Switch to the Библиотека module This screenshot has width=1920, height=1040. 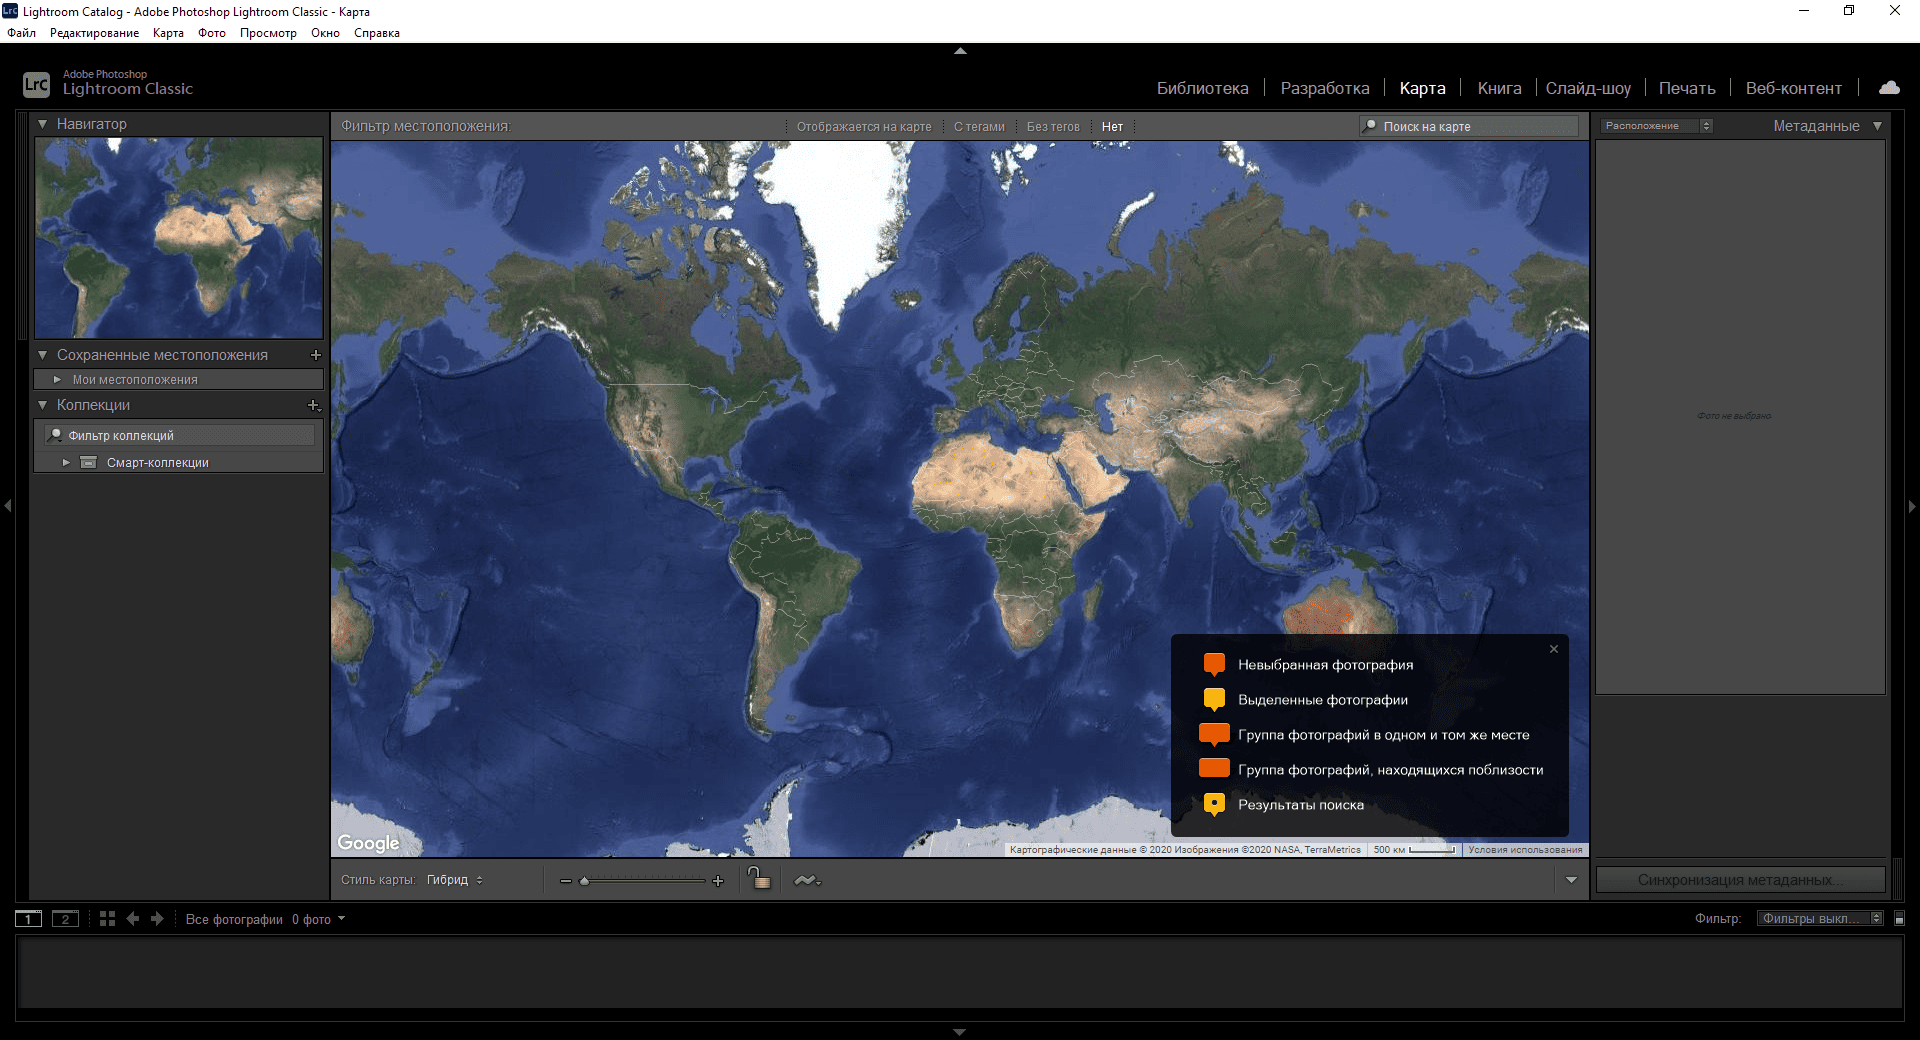click(1203, 88)
